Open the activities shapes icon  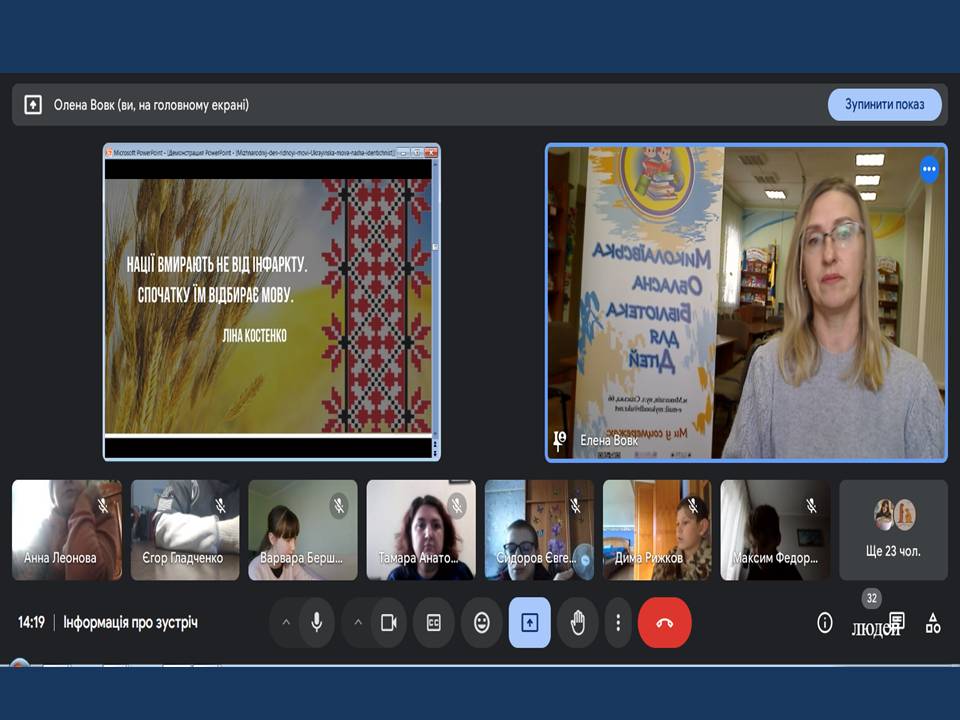point(933,623)
